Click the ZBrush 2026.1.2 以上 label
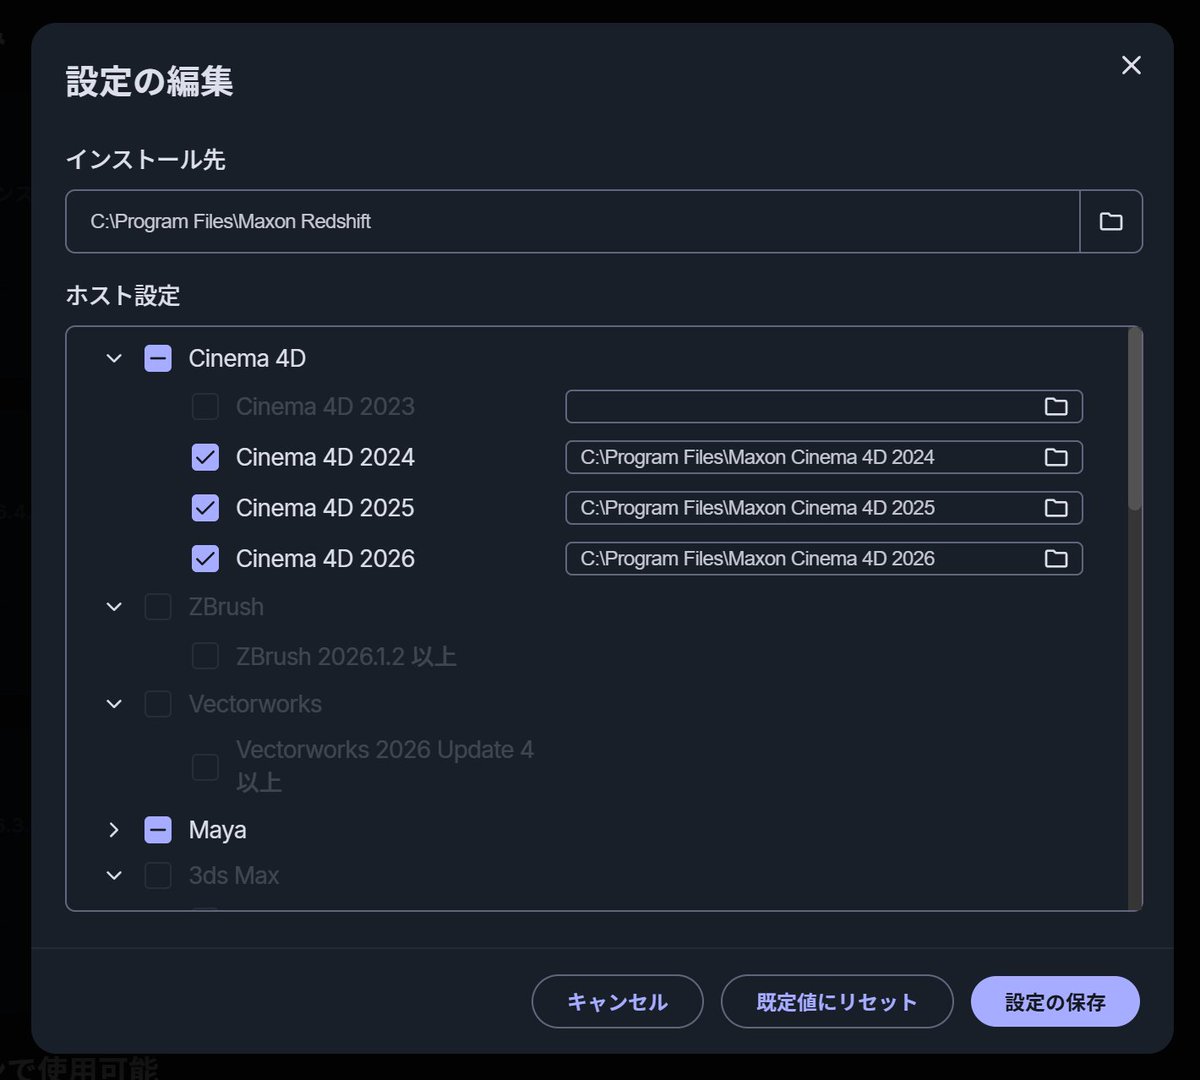 click(346, 656)
